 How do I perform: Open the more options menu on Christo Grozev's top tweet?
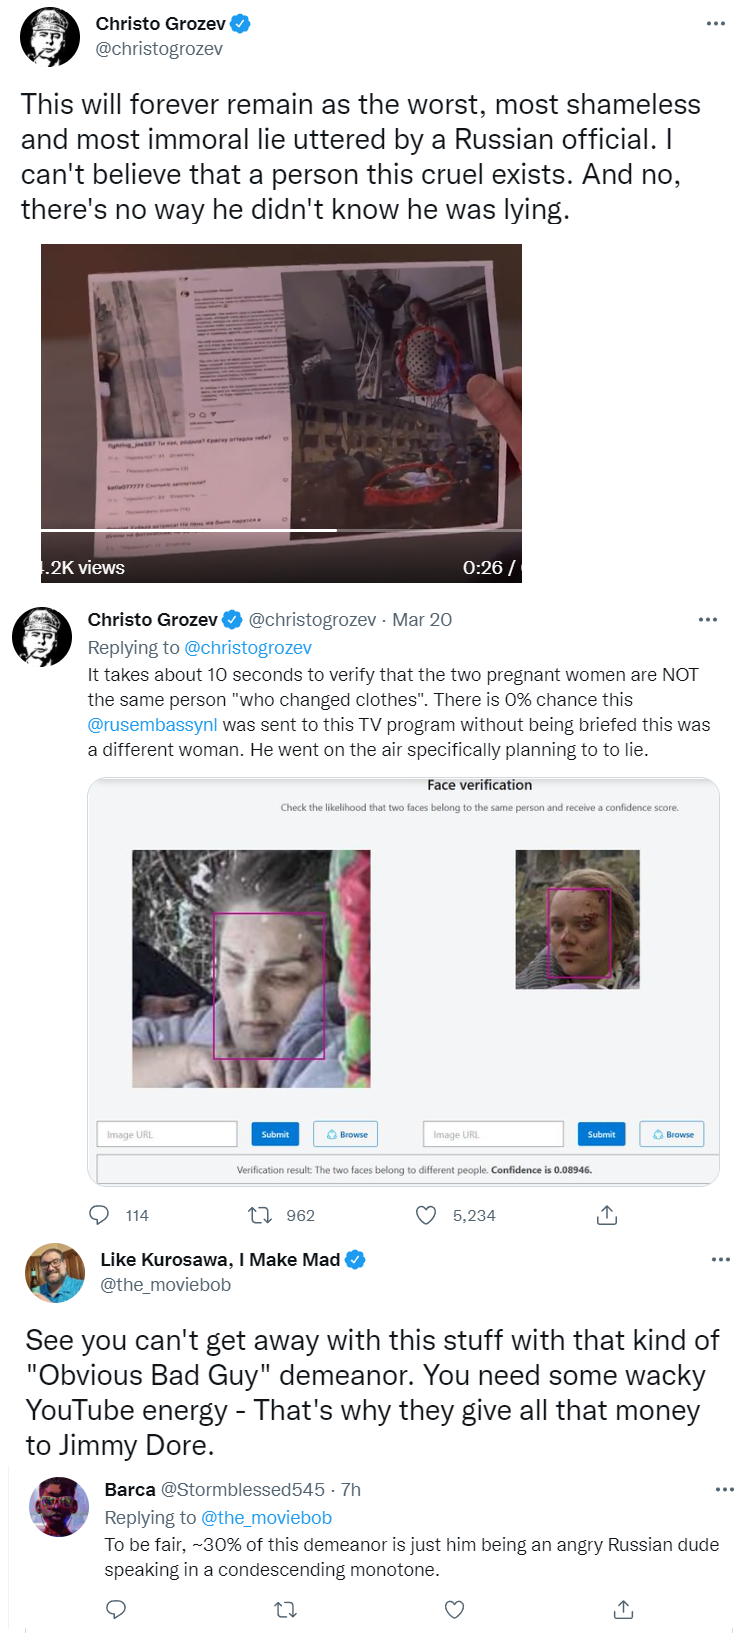point(715,24)
